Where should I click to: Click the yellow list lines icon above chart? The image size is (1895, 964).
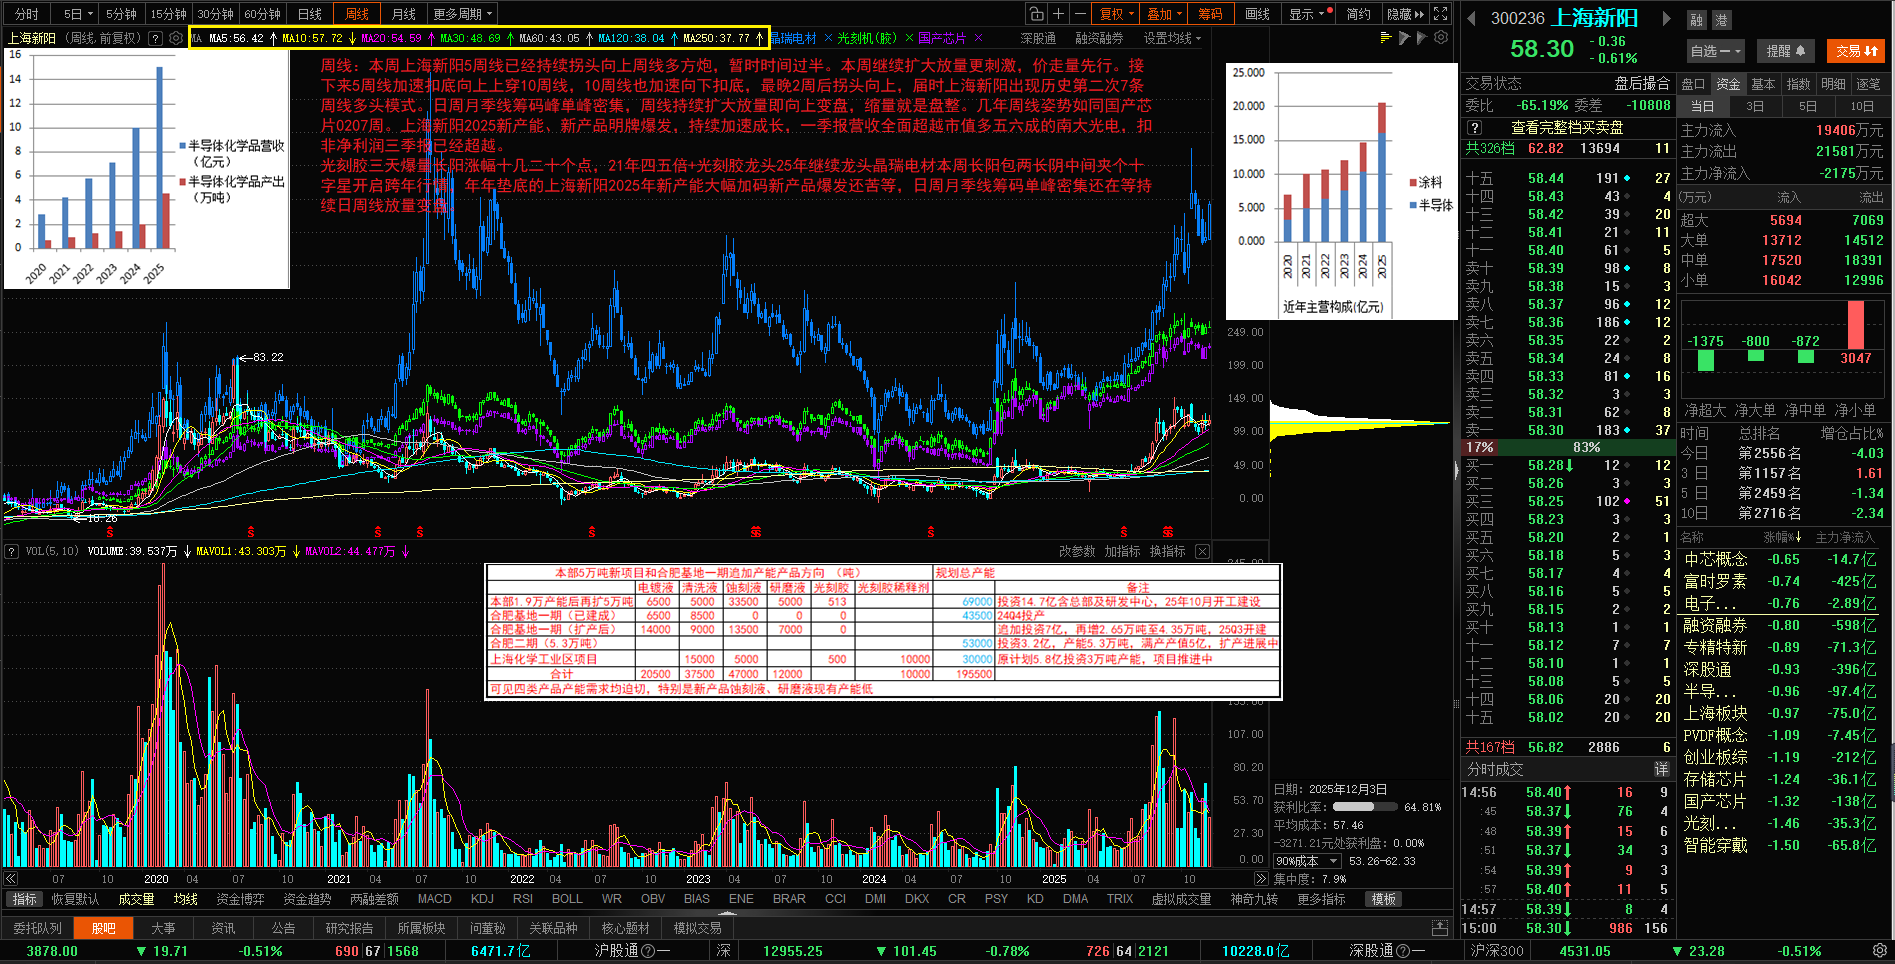pyautogui.click(x=1386, y=38)
